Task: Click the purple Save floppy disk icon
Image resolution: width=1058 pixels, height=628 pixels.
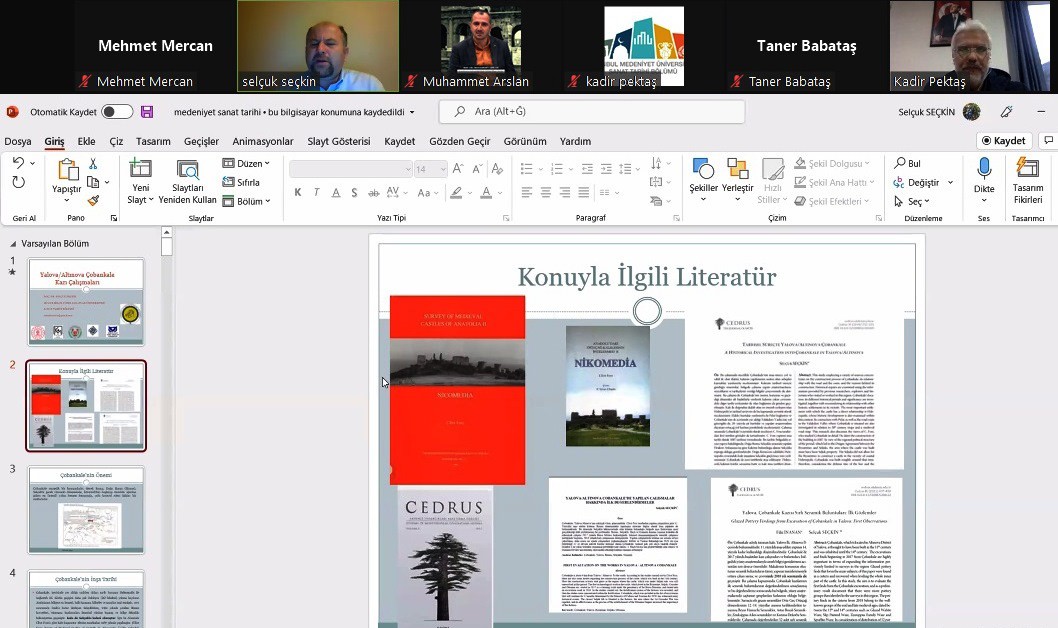Action: point(147,112)
